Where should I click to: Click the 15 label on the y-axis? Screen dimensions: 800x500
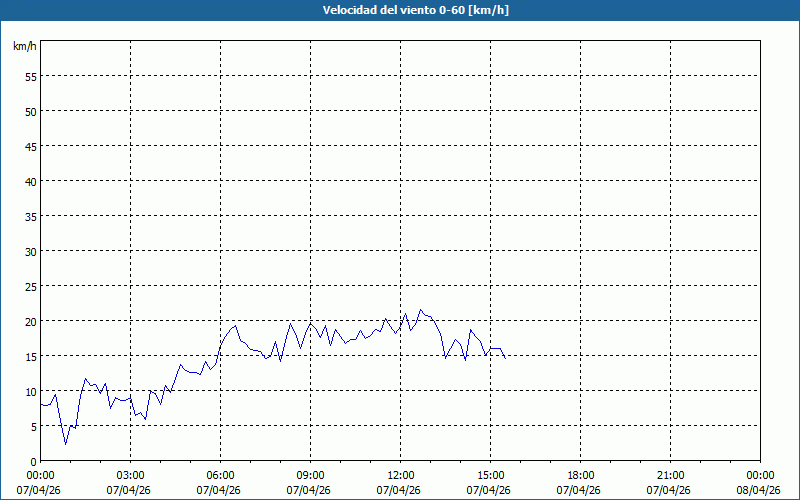30,356
